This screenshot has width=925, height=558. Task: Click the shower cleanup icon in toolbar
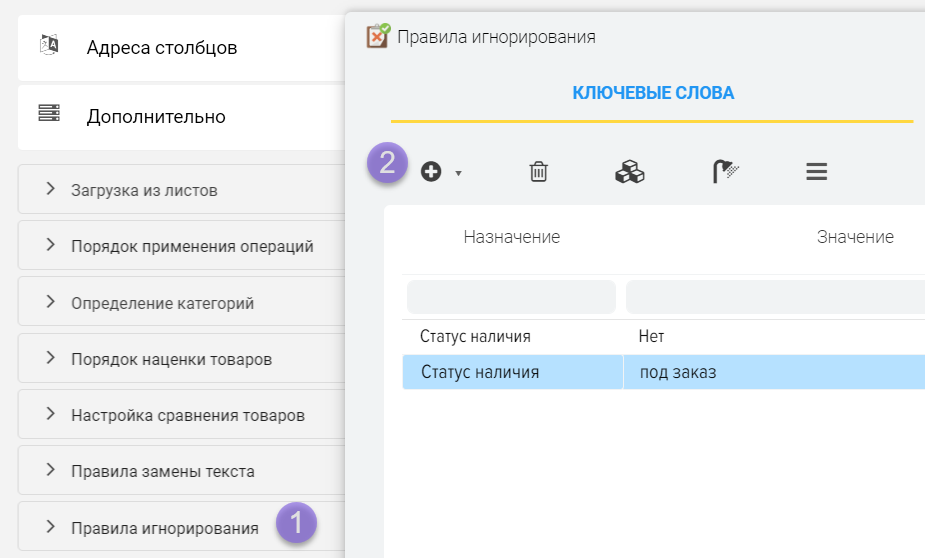coord(726,172)
